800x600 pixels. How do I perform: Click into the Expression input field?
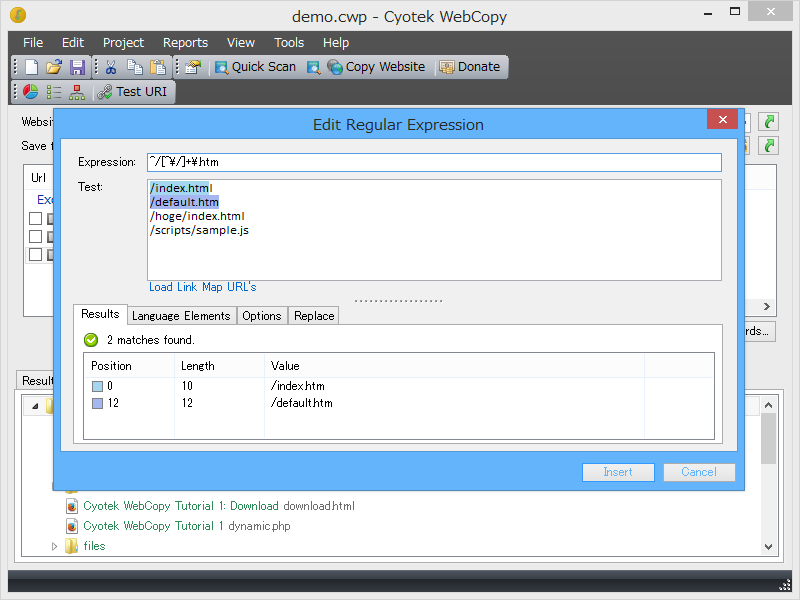434,162
